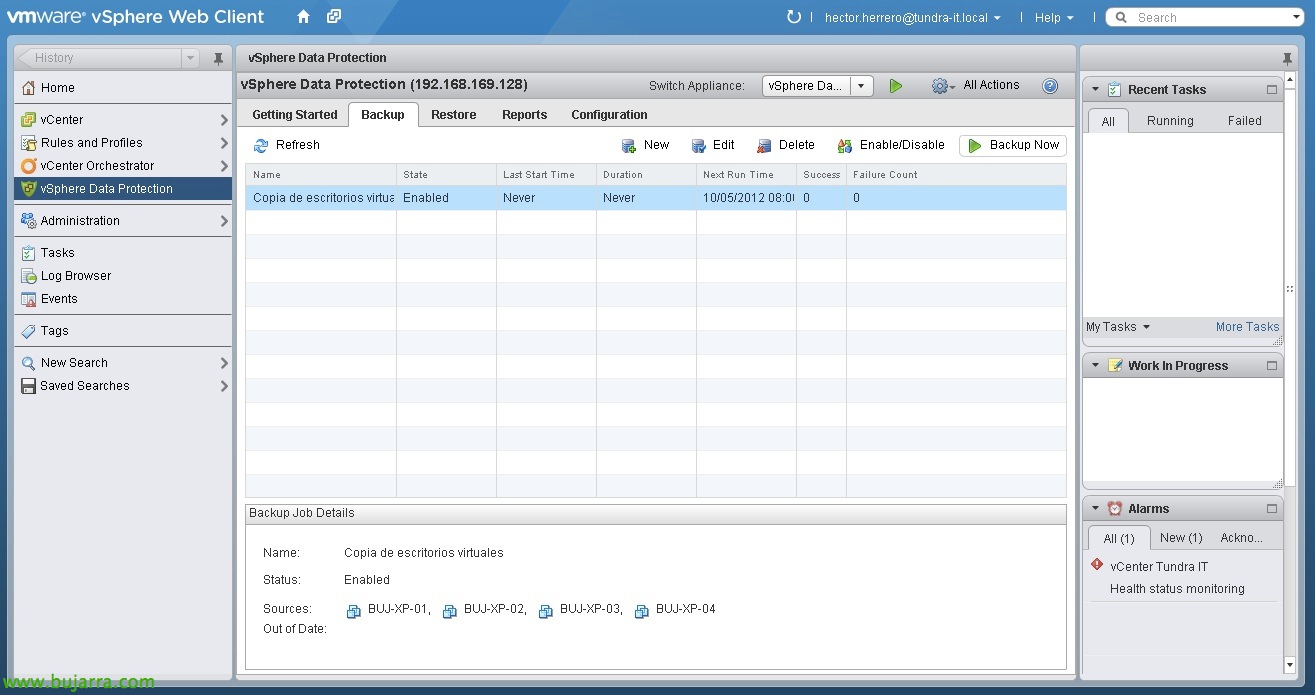
Task: Select vSphere Data Protection in navigator
Action: 123,189
